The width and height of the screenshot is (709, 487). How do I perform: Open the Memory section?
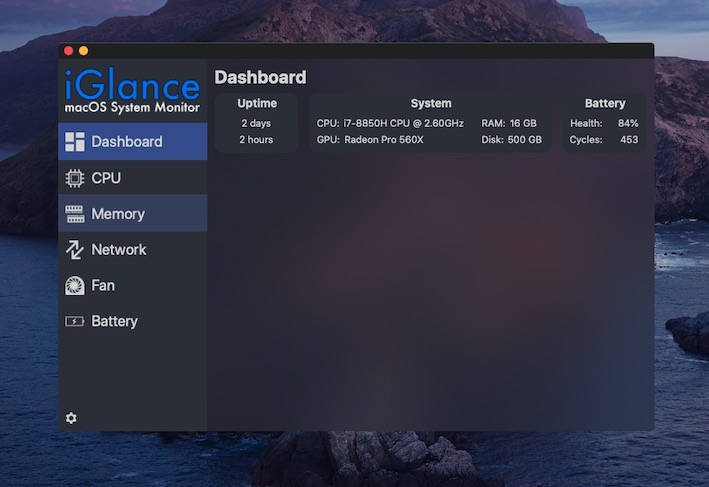pyautogui.click(x=132, y=213)
